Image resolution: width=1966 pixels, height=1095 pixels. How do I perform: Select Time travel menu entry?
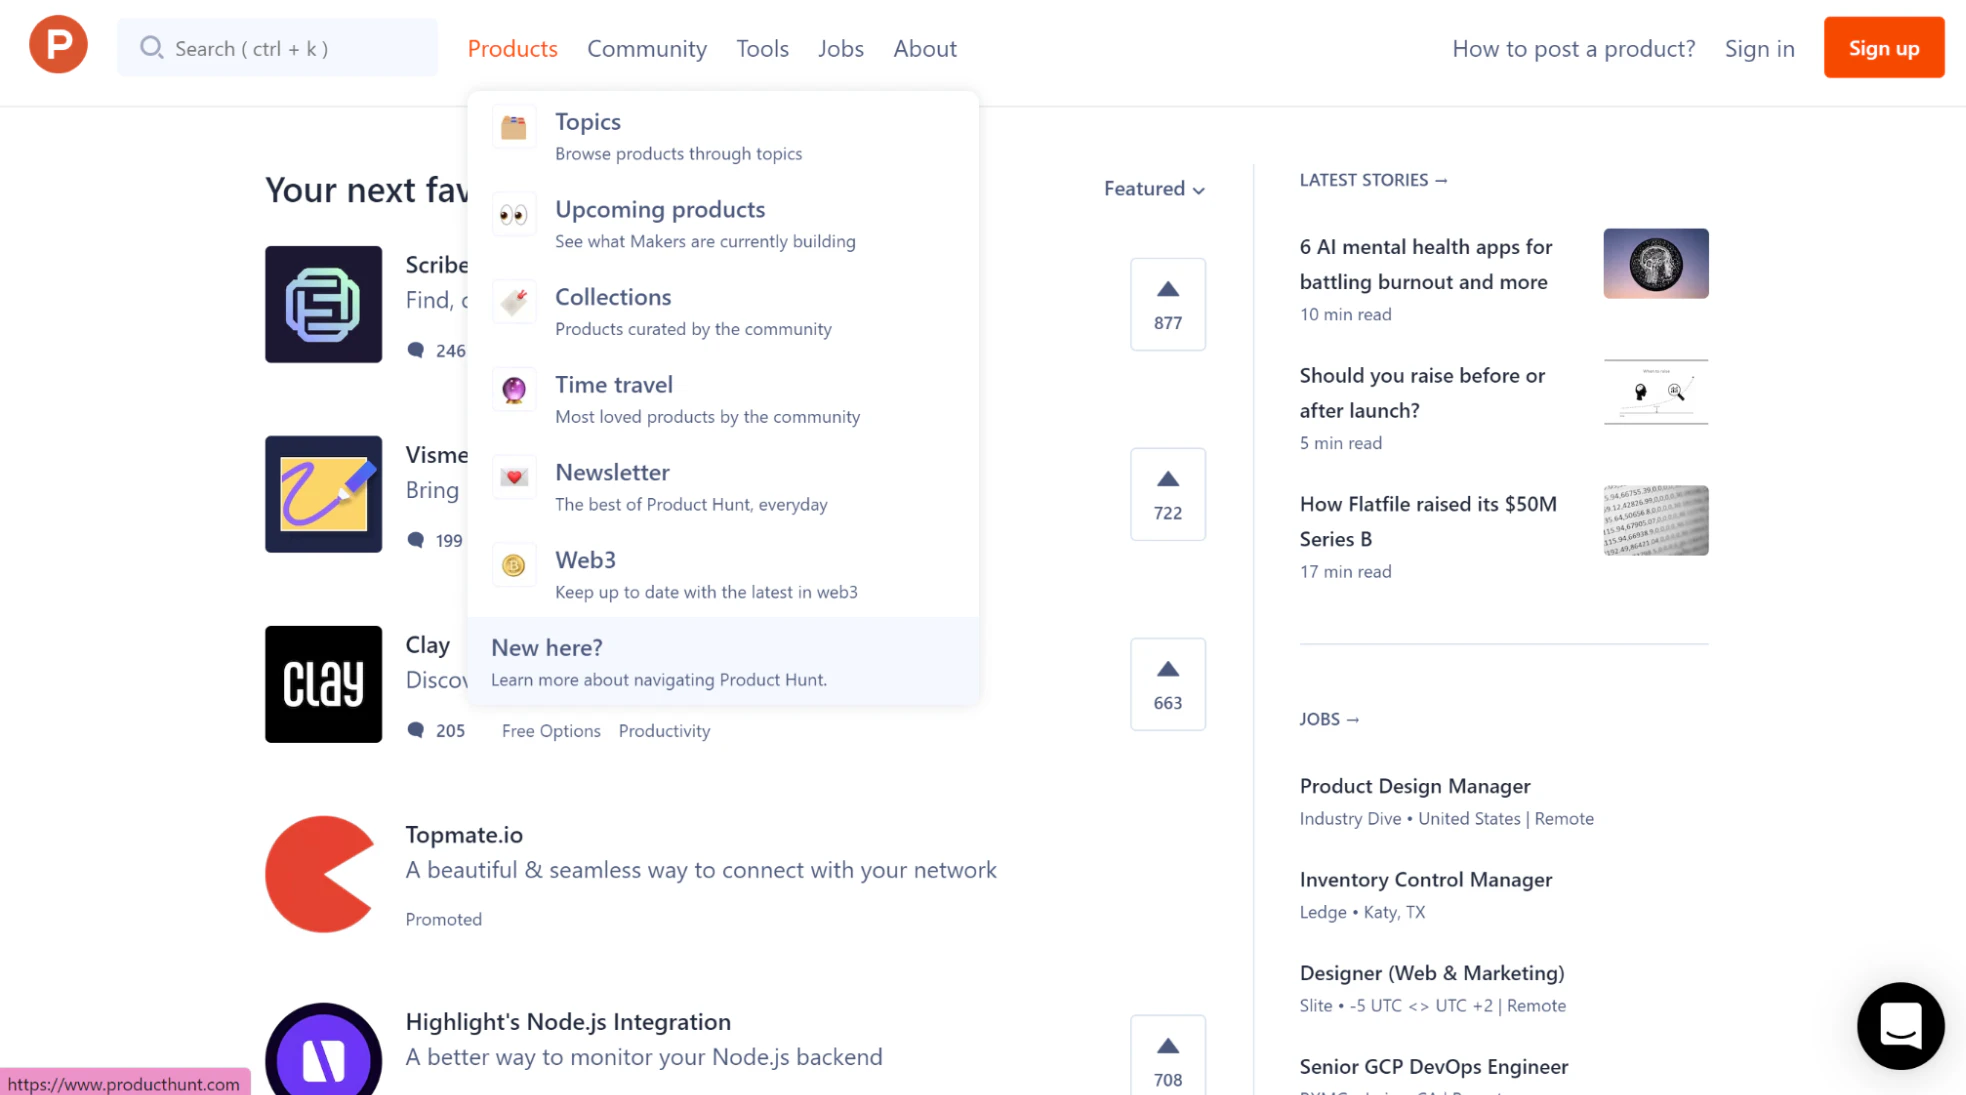click(x=723, y=399)
